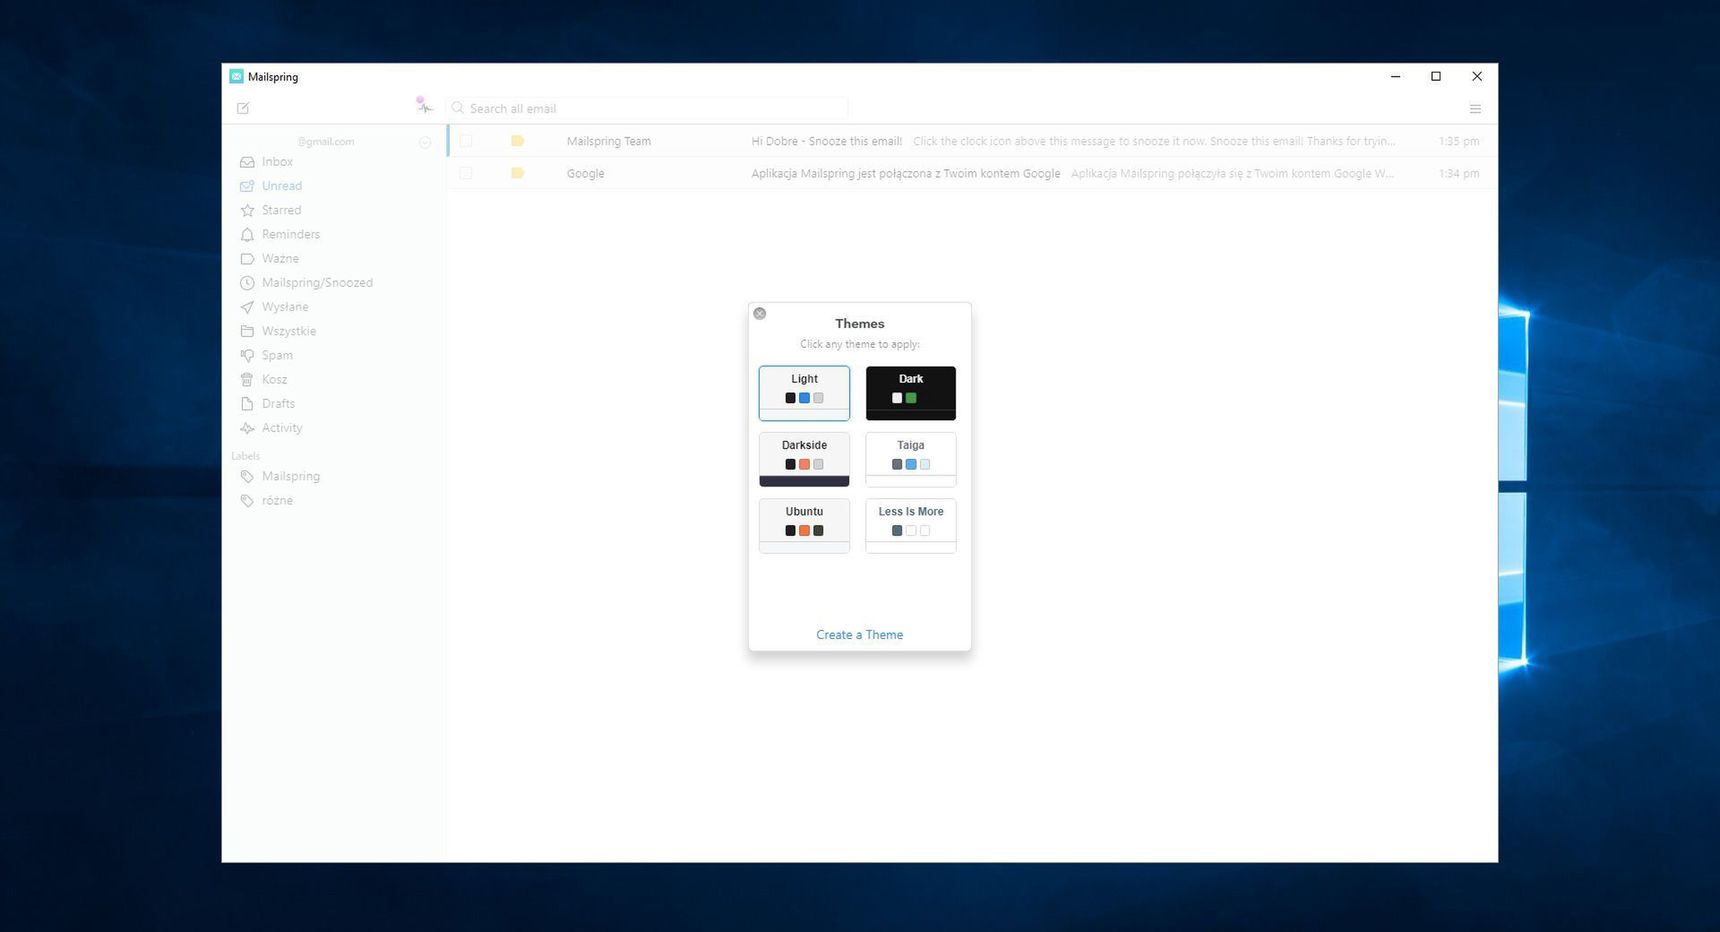
Task: Click the blue swatch in Light theme
Action: point(804,398)
